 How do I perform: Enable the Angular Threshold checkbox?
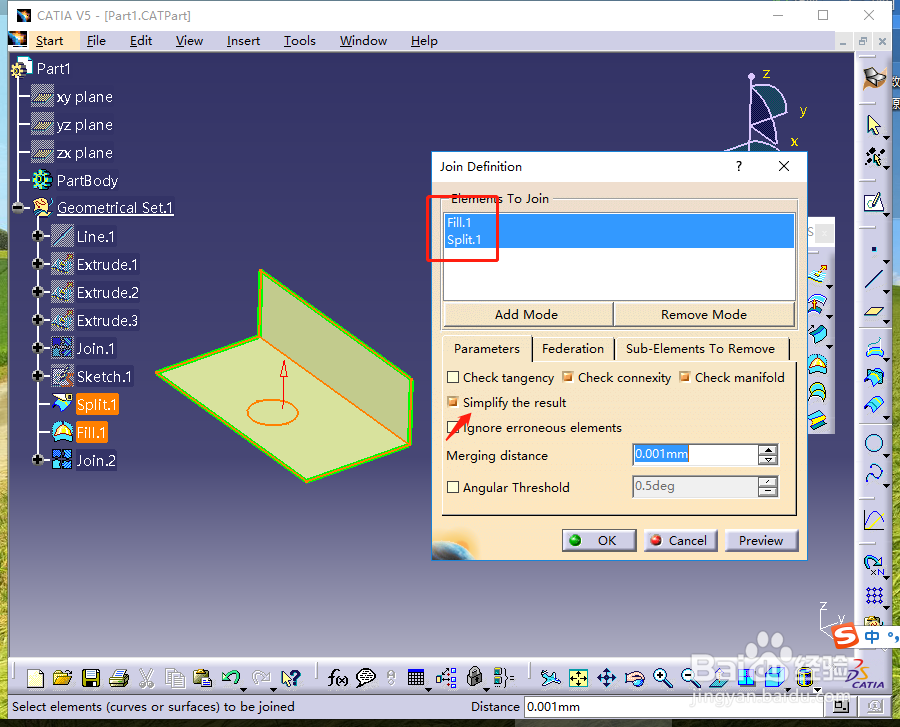pos(453,487)
